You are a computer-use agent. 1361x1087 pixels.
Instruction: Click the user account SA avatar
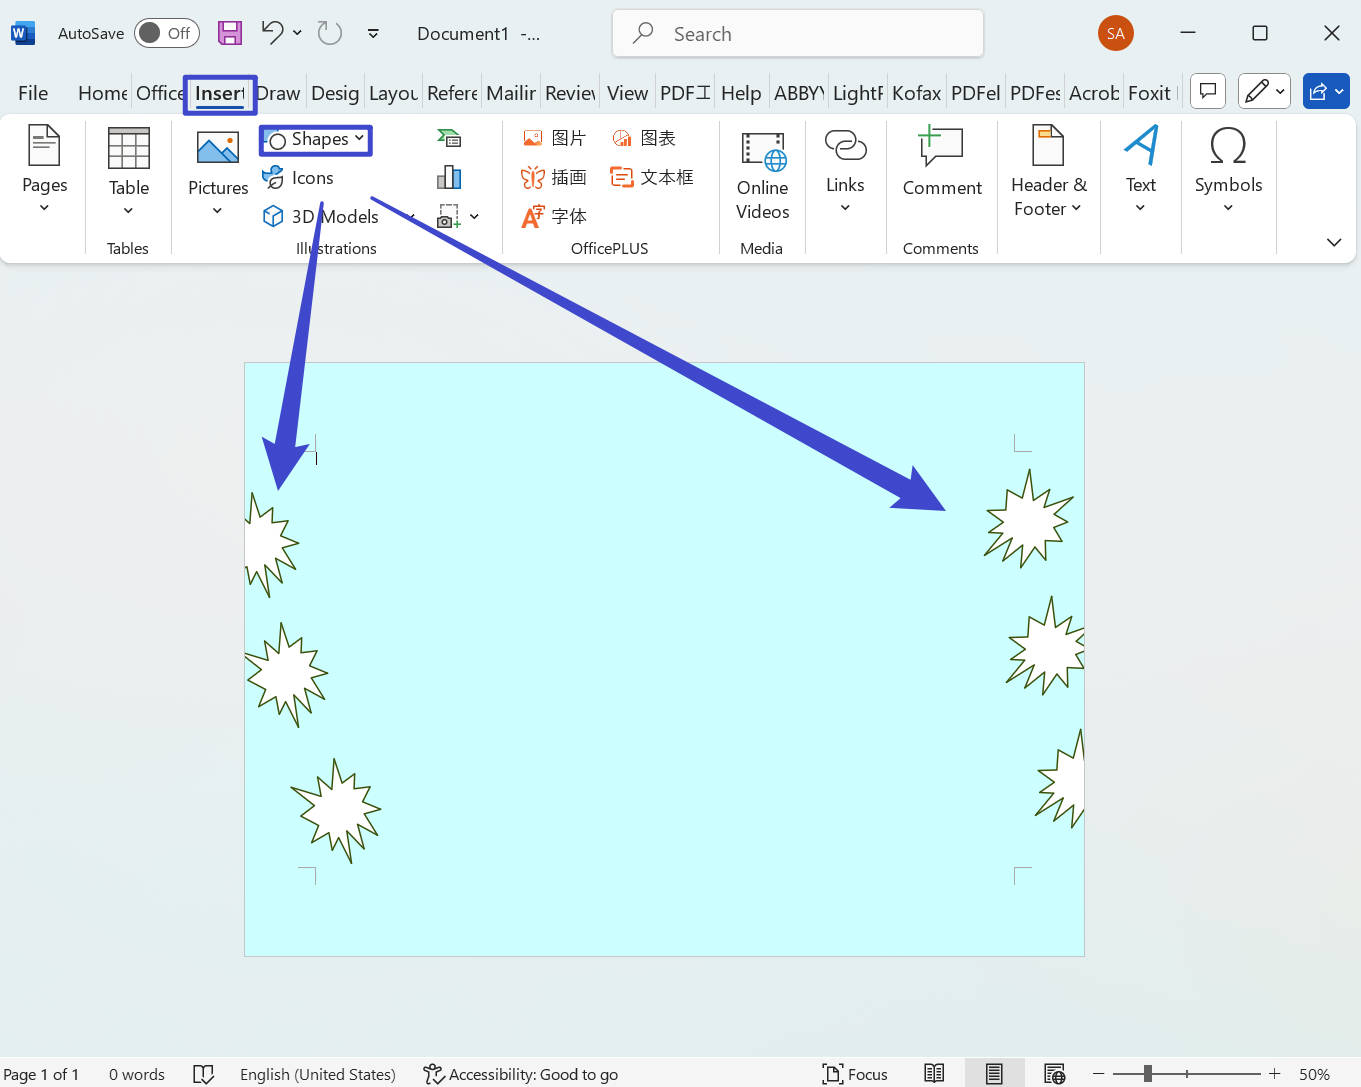(x=1116, y=33)
